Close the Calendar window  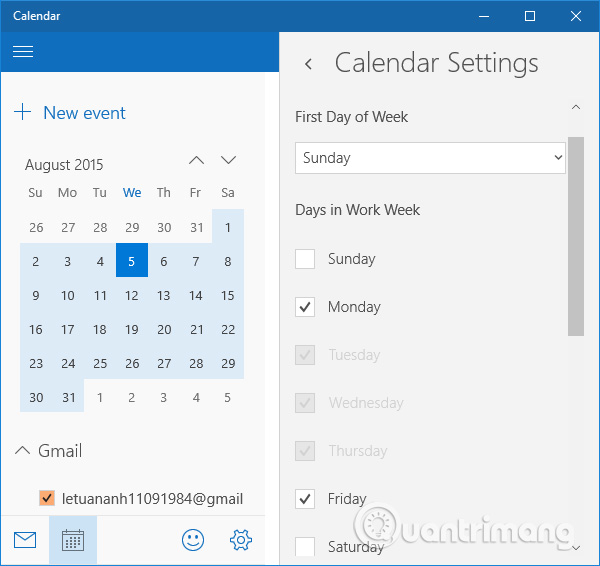576,16
